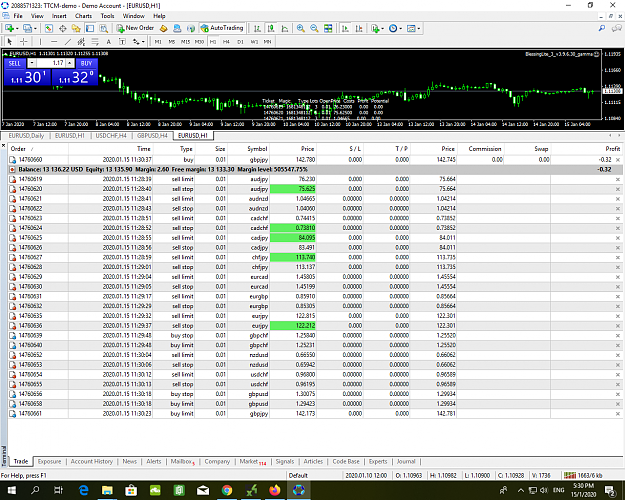Expand the profiles dropdown arrow
The width and height of the screenshot is (625, 500).
click(x=35, y=29)
